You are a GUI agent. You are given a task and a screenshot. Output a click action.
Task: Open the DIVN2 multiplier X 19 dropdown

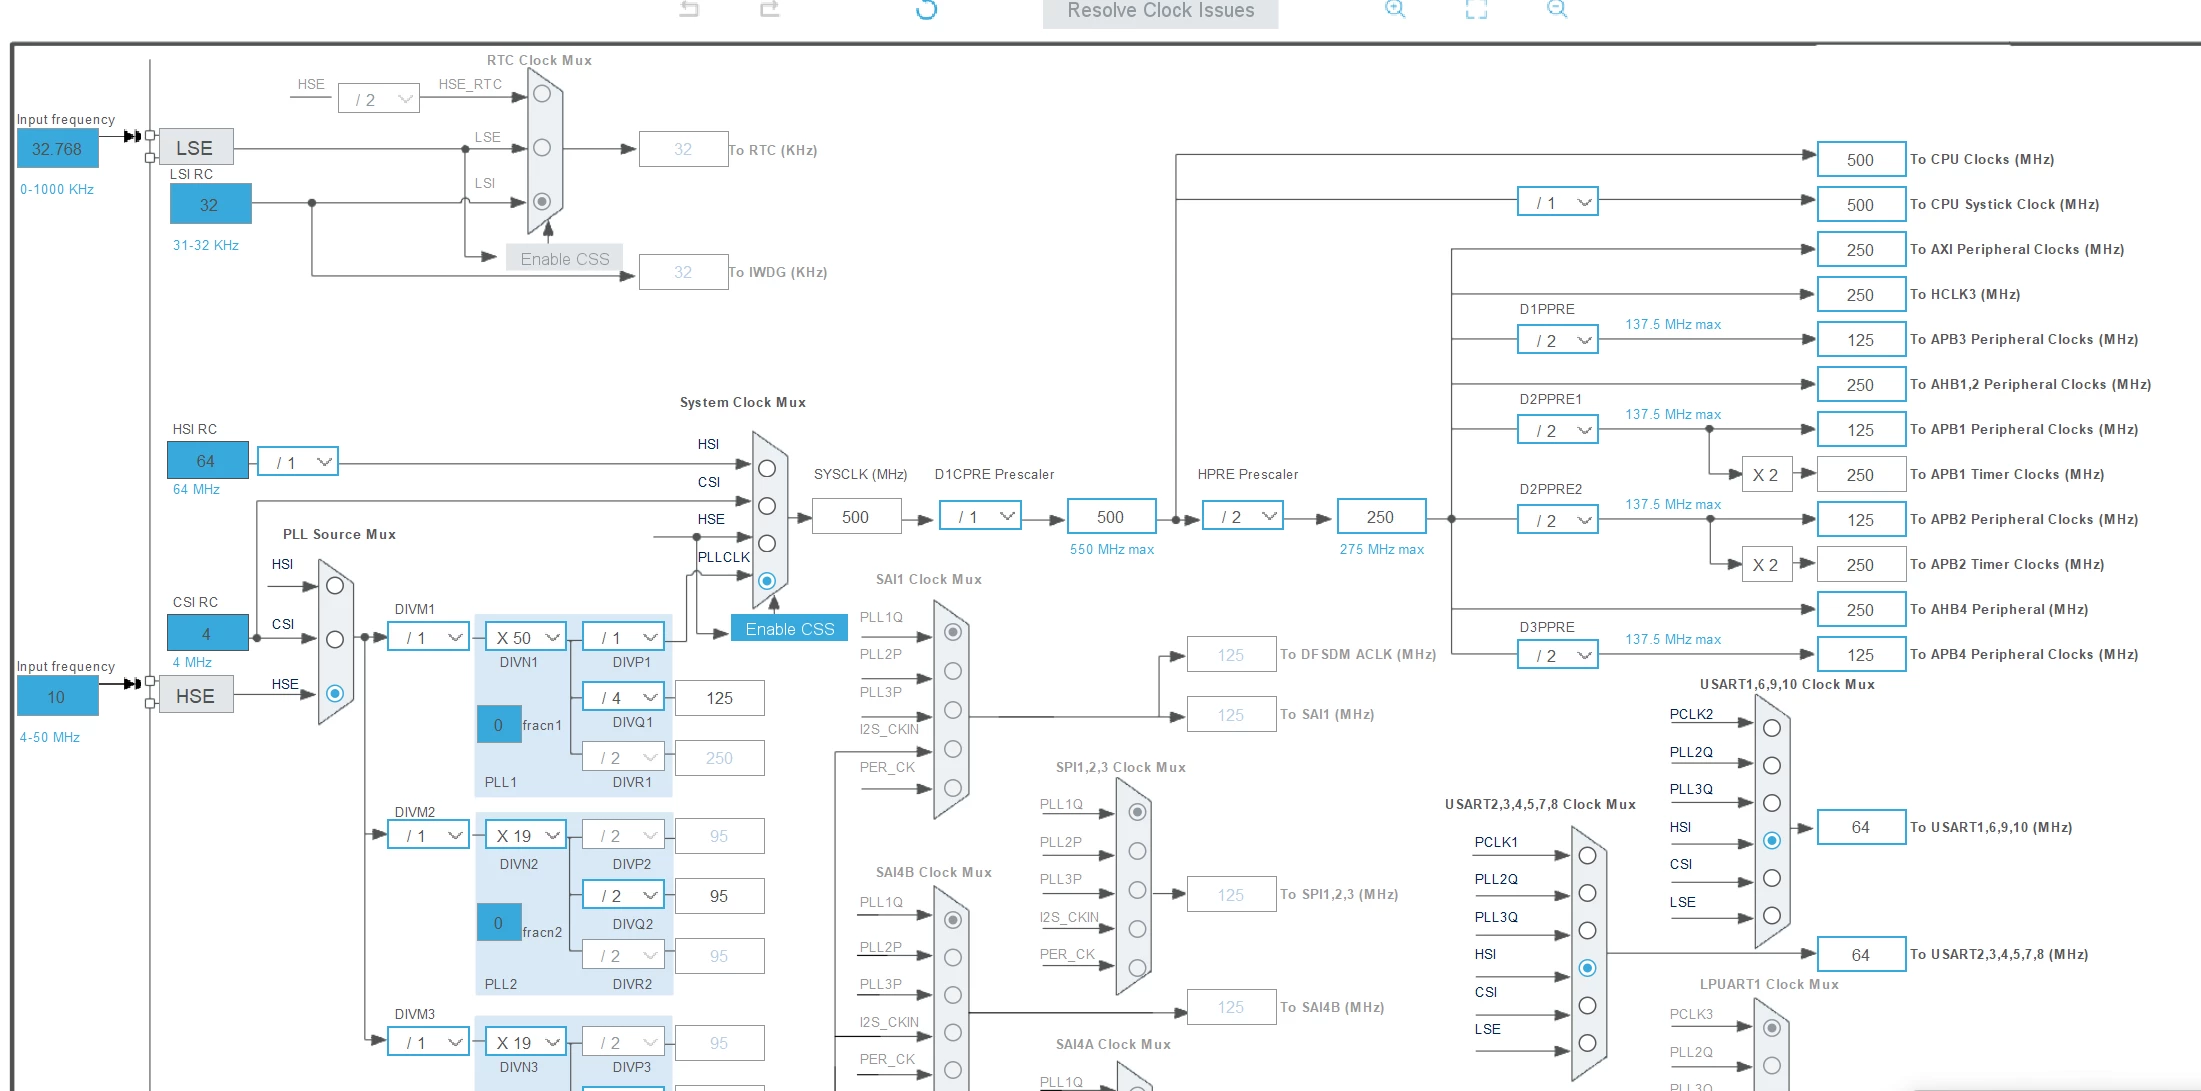526,835
